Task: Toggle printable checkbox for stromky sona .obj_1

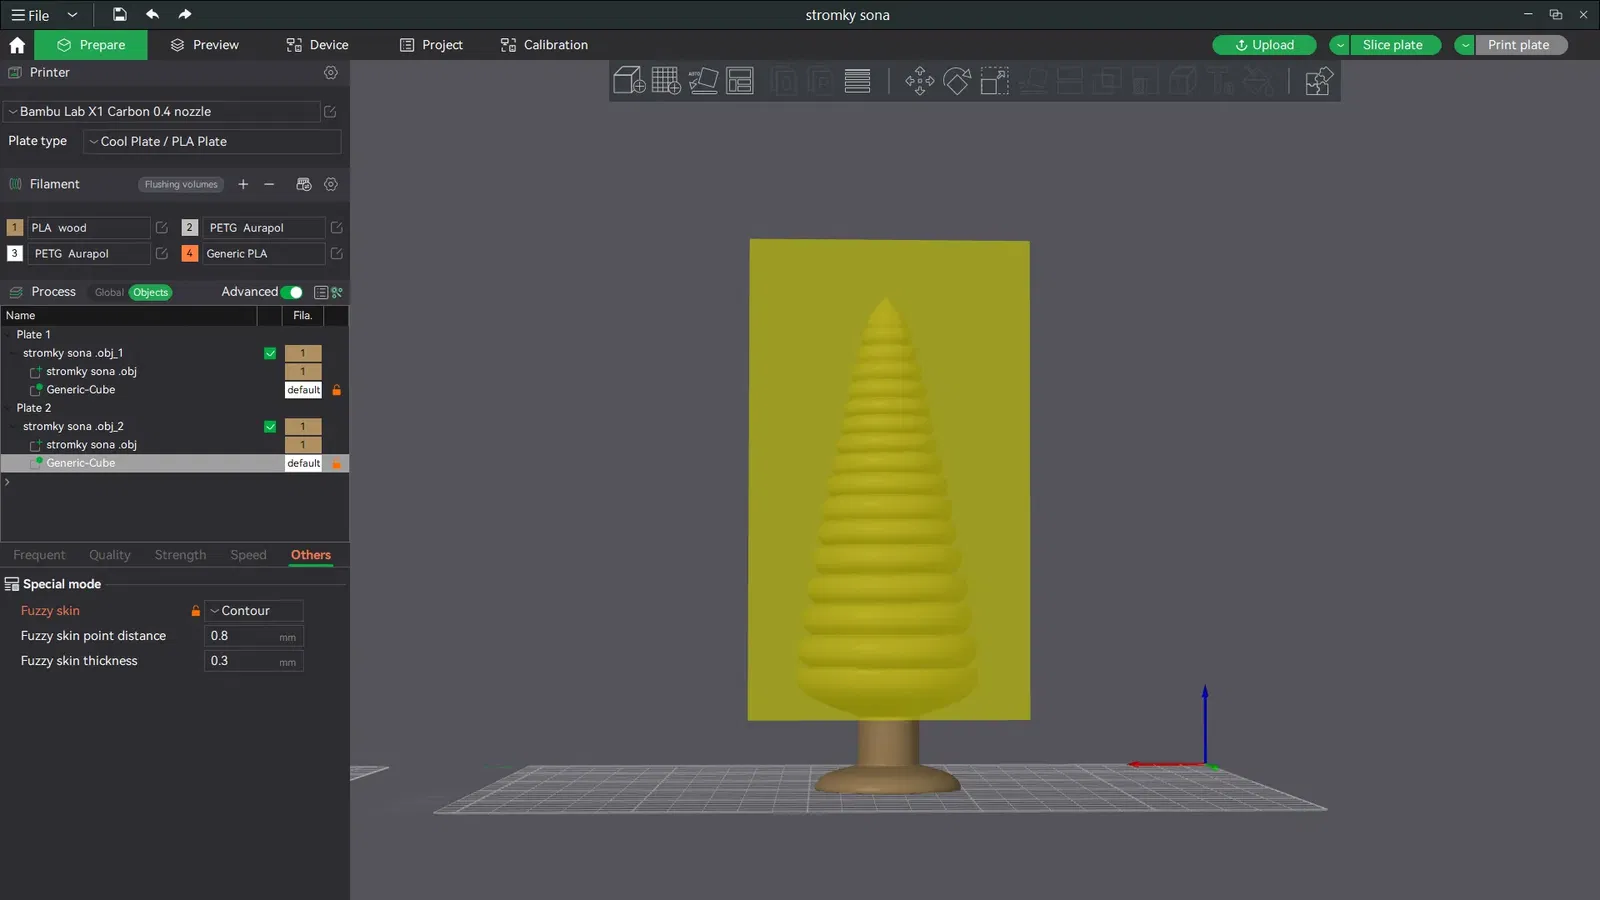Action: (270, 353)
